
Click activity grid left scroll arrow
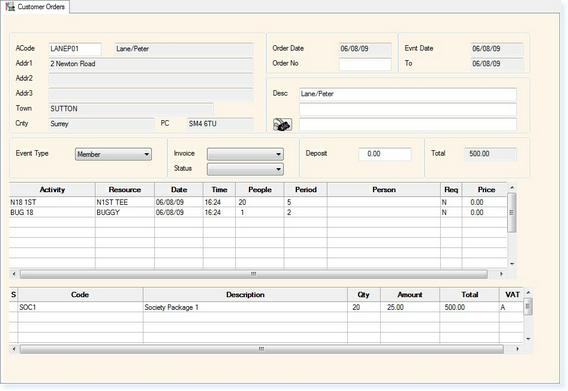coord(14,274)
